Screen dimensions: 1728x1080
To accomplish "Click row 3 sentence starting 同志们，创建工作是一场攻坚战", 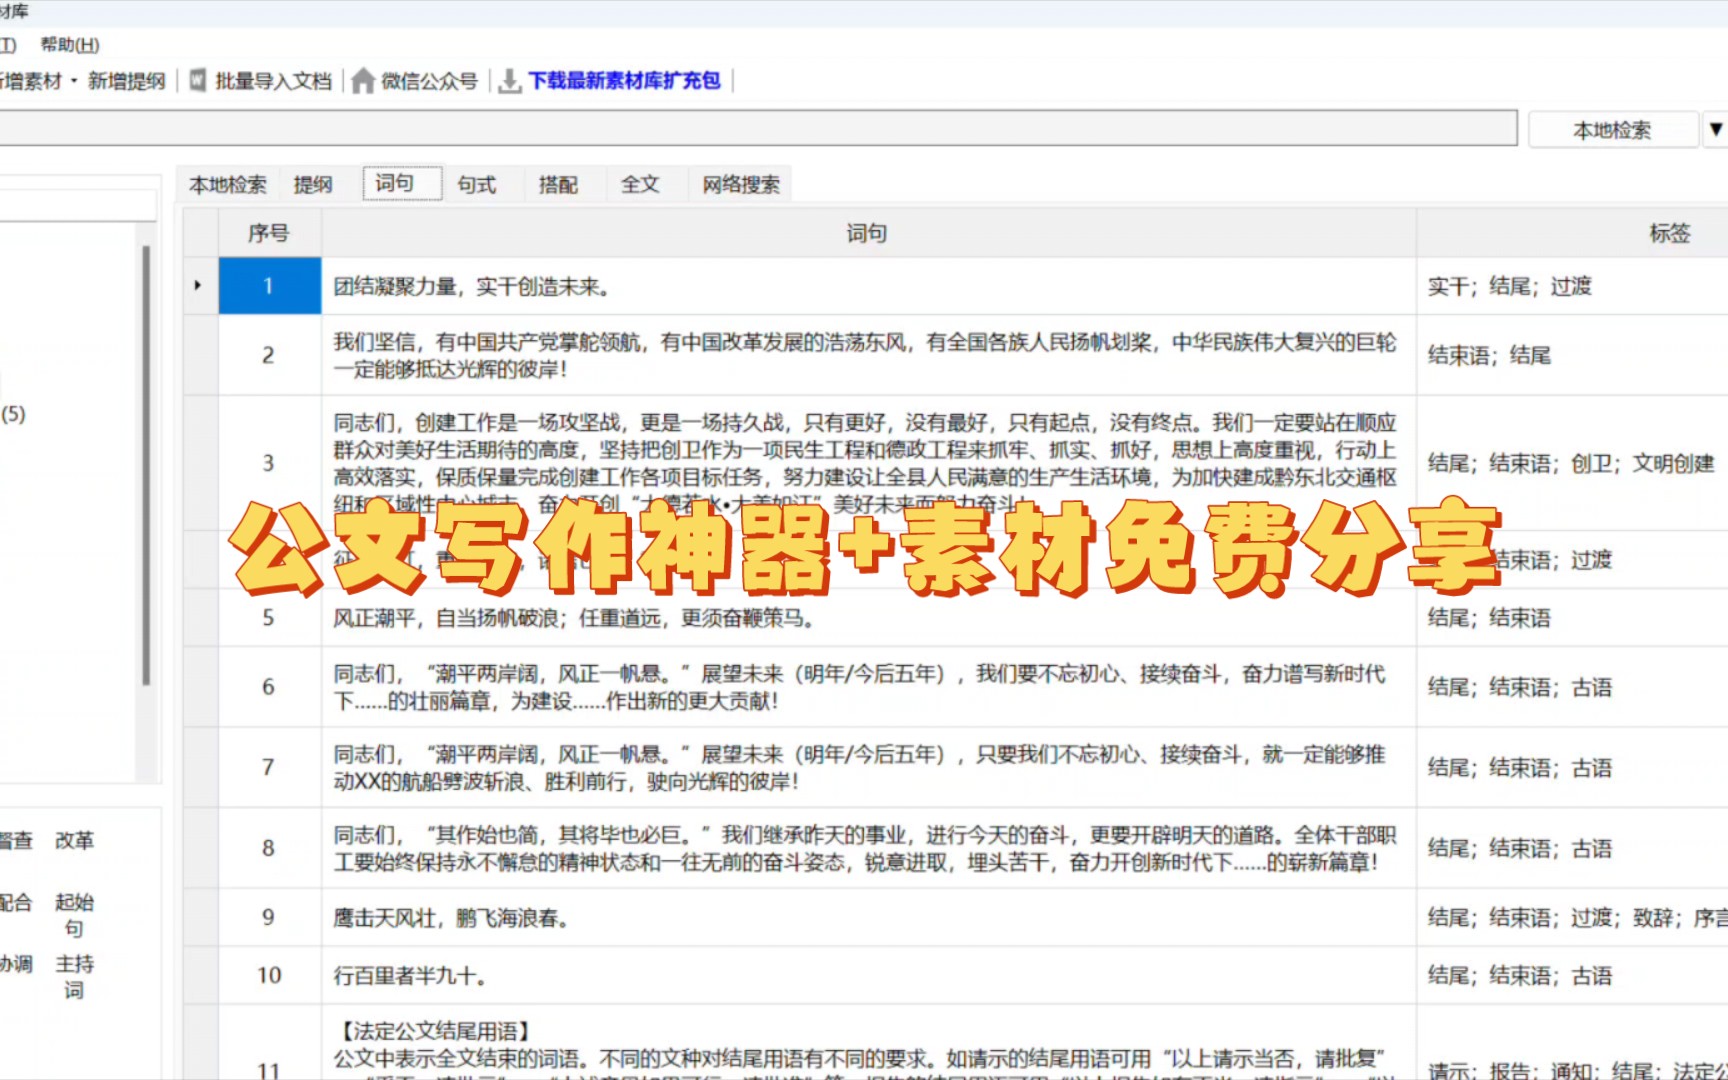I will click(865, 462).
